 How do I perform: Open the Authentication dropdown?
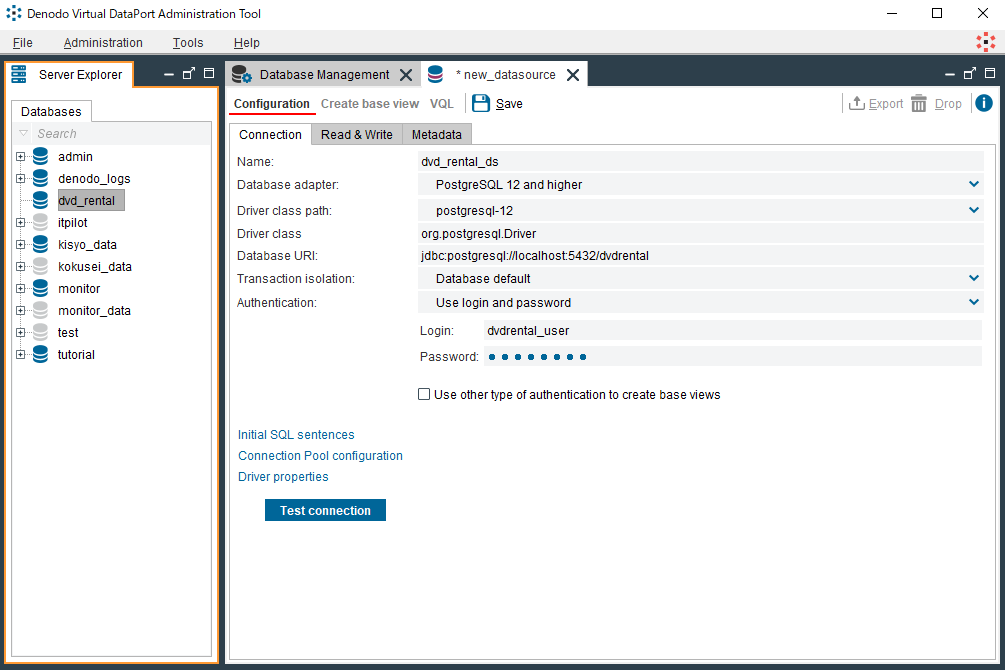pos(974,302)
